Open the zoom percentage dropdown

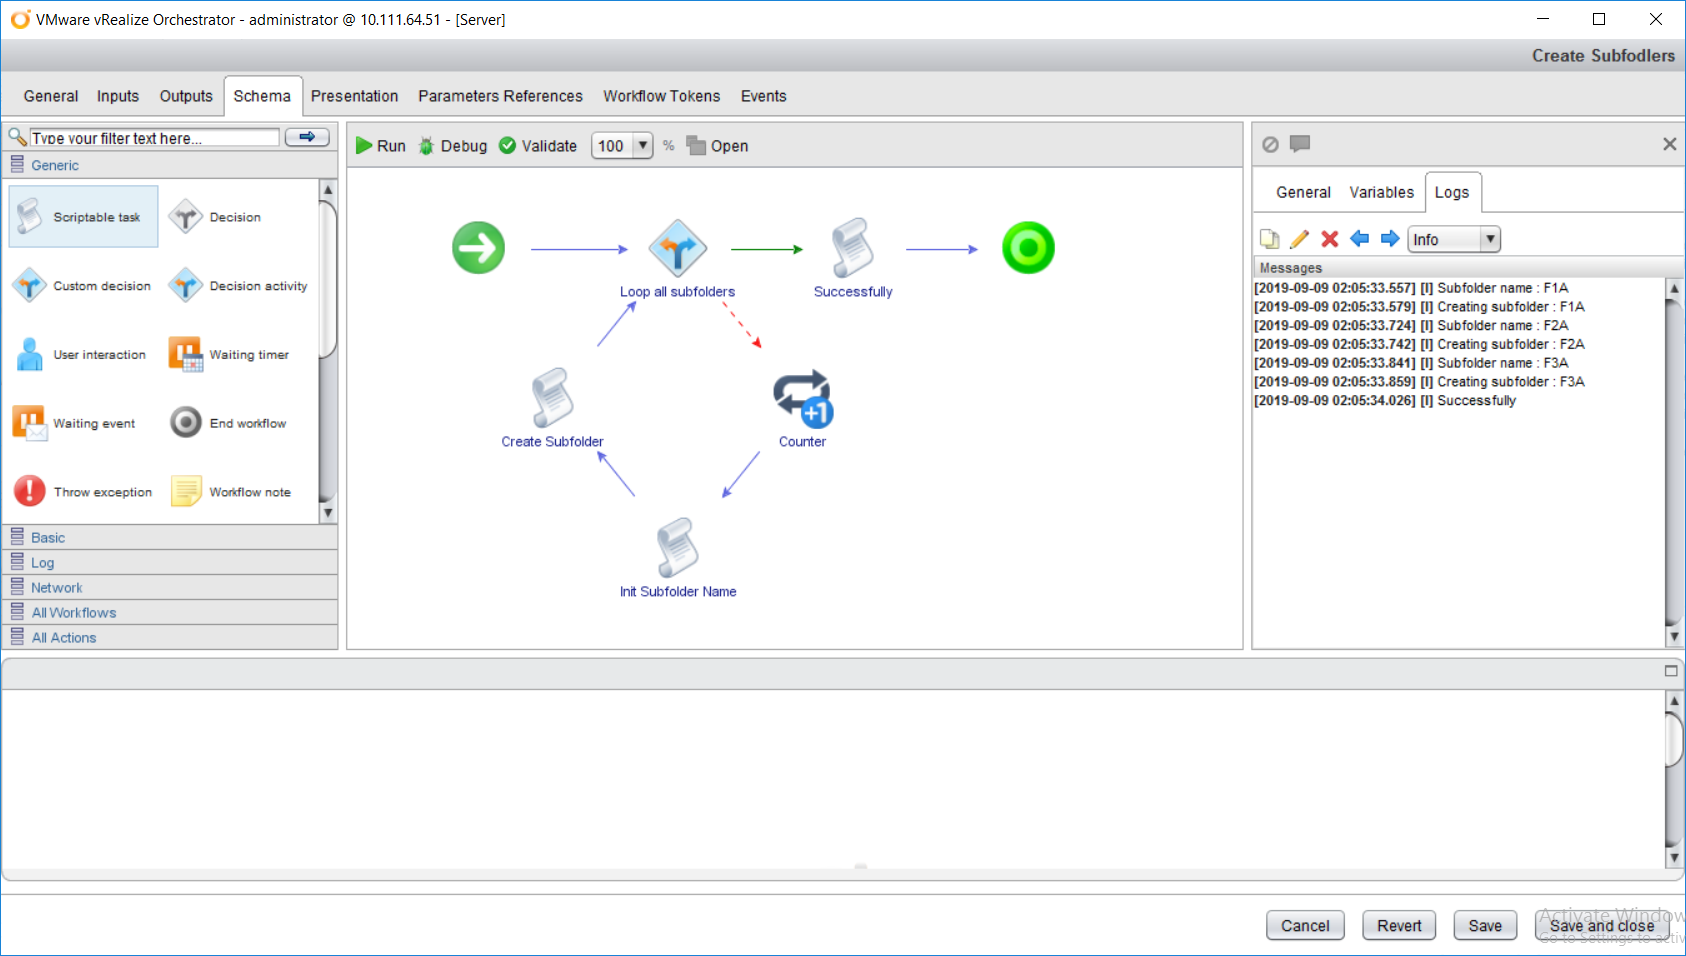tap(642, 146)
